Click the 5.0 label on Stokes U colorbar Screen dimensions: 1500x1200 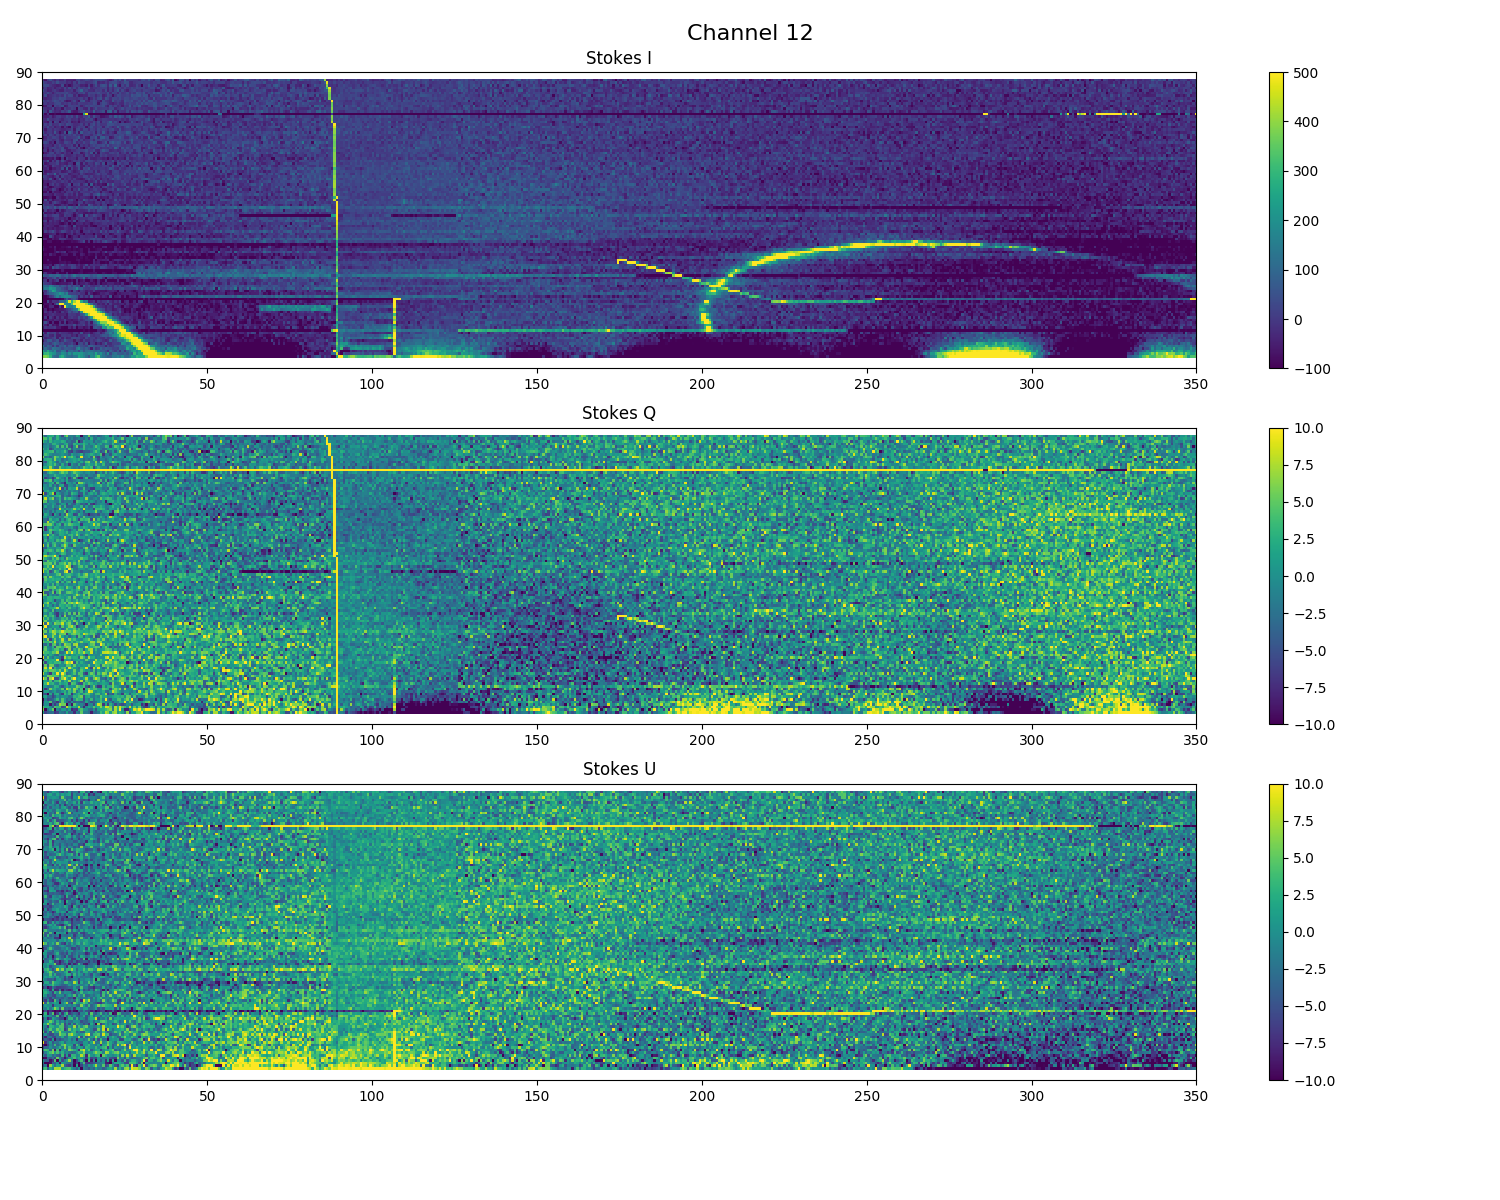pos(1303,858)
